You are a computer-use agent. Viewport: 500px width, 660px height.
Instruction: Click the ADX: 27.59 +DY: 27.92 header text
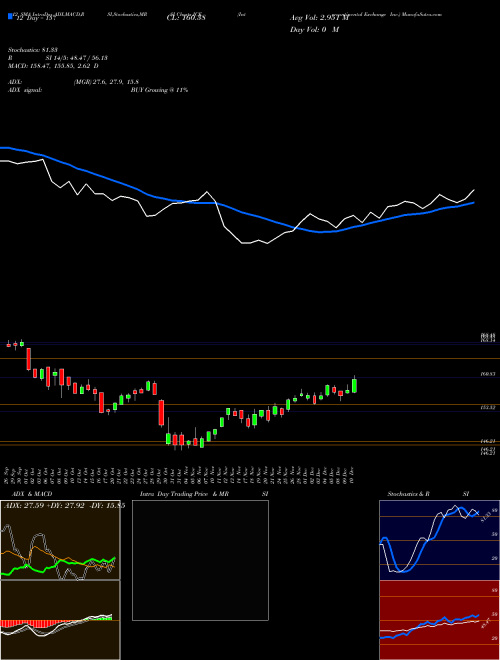tap(64, 506)
